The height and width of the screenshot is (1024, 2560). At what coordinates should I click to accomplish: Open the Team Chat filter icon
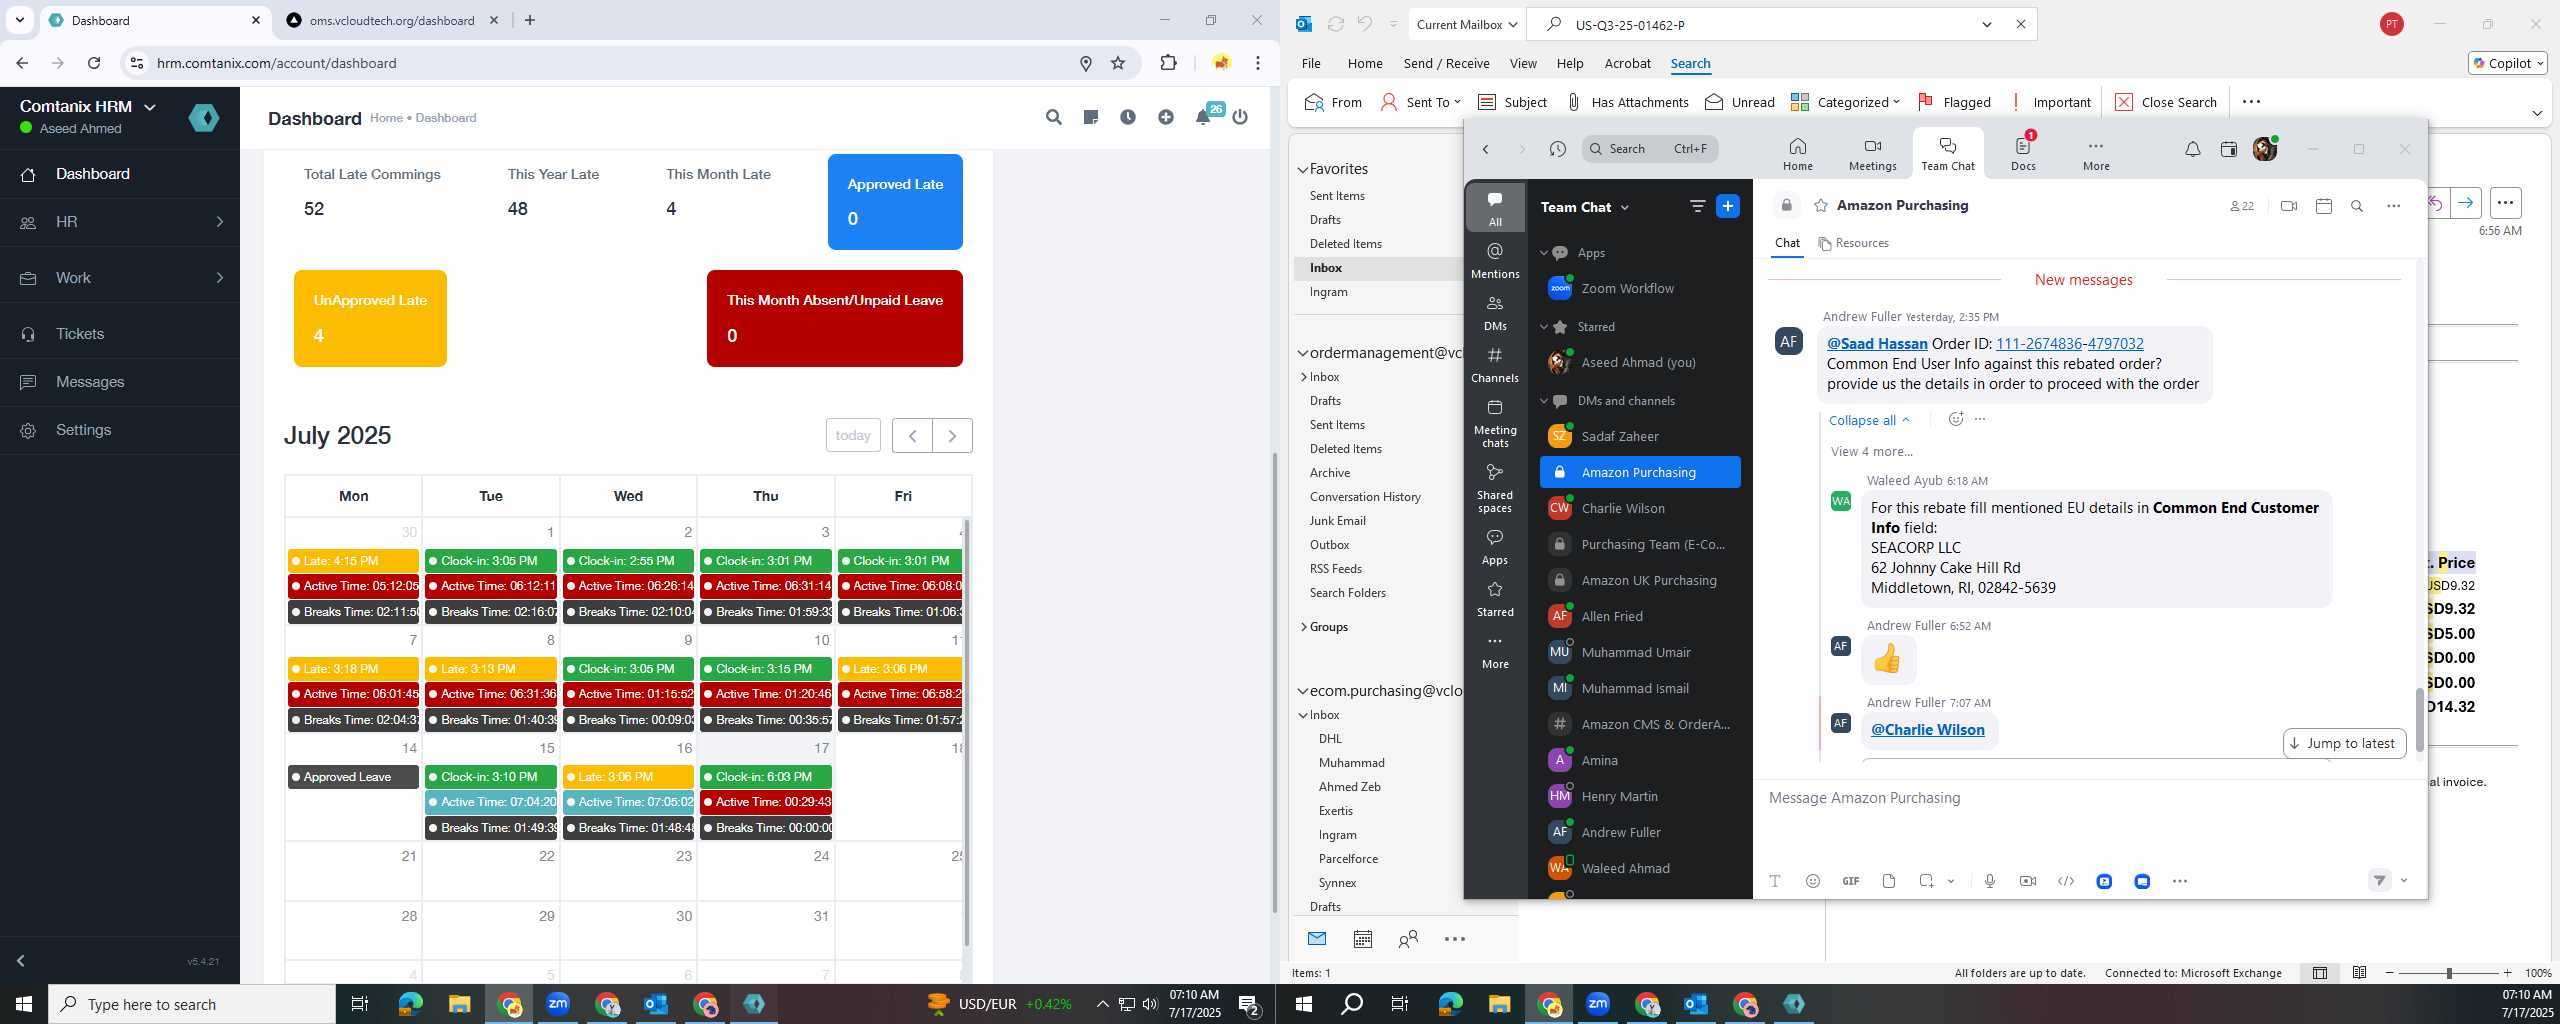point(1697,206)
